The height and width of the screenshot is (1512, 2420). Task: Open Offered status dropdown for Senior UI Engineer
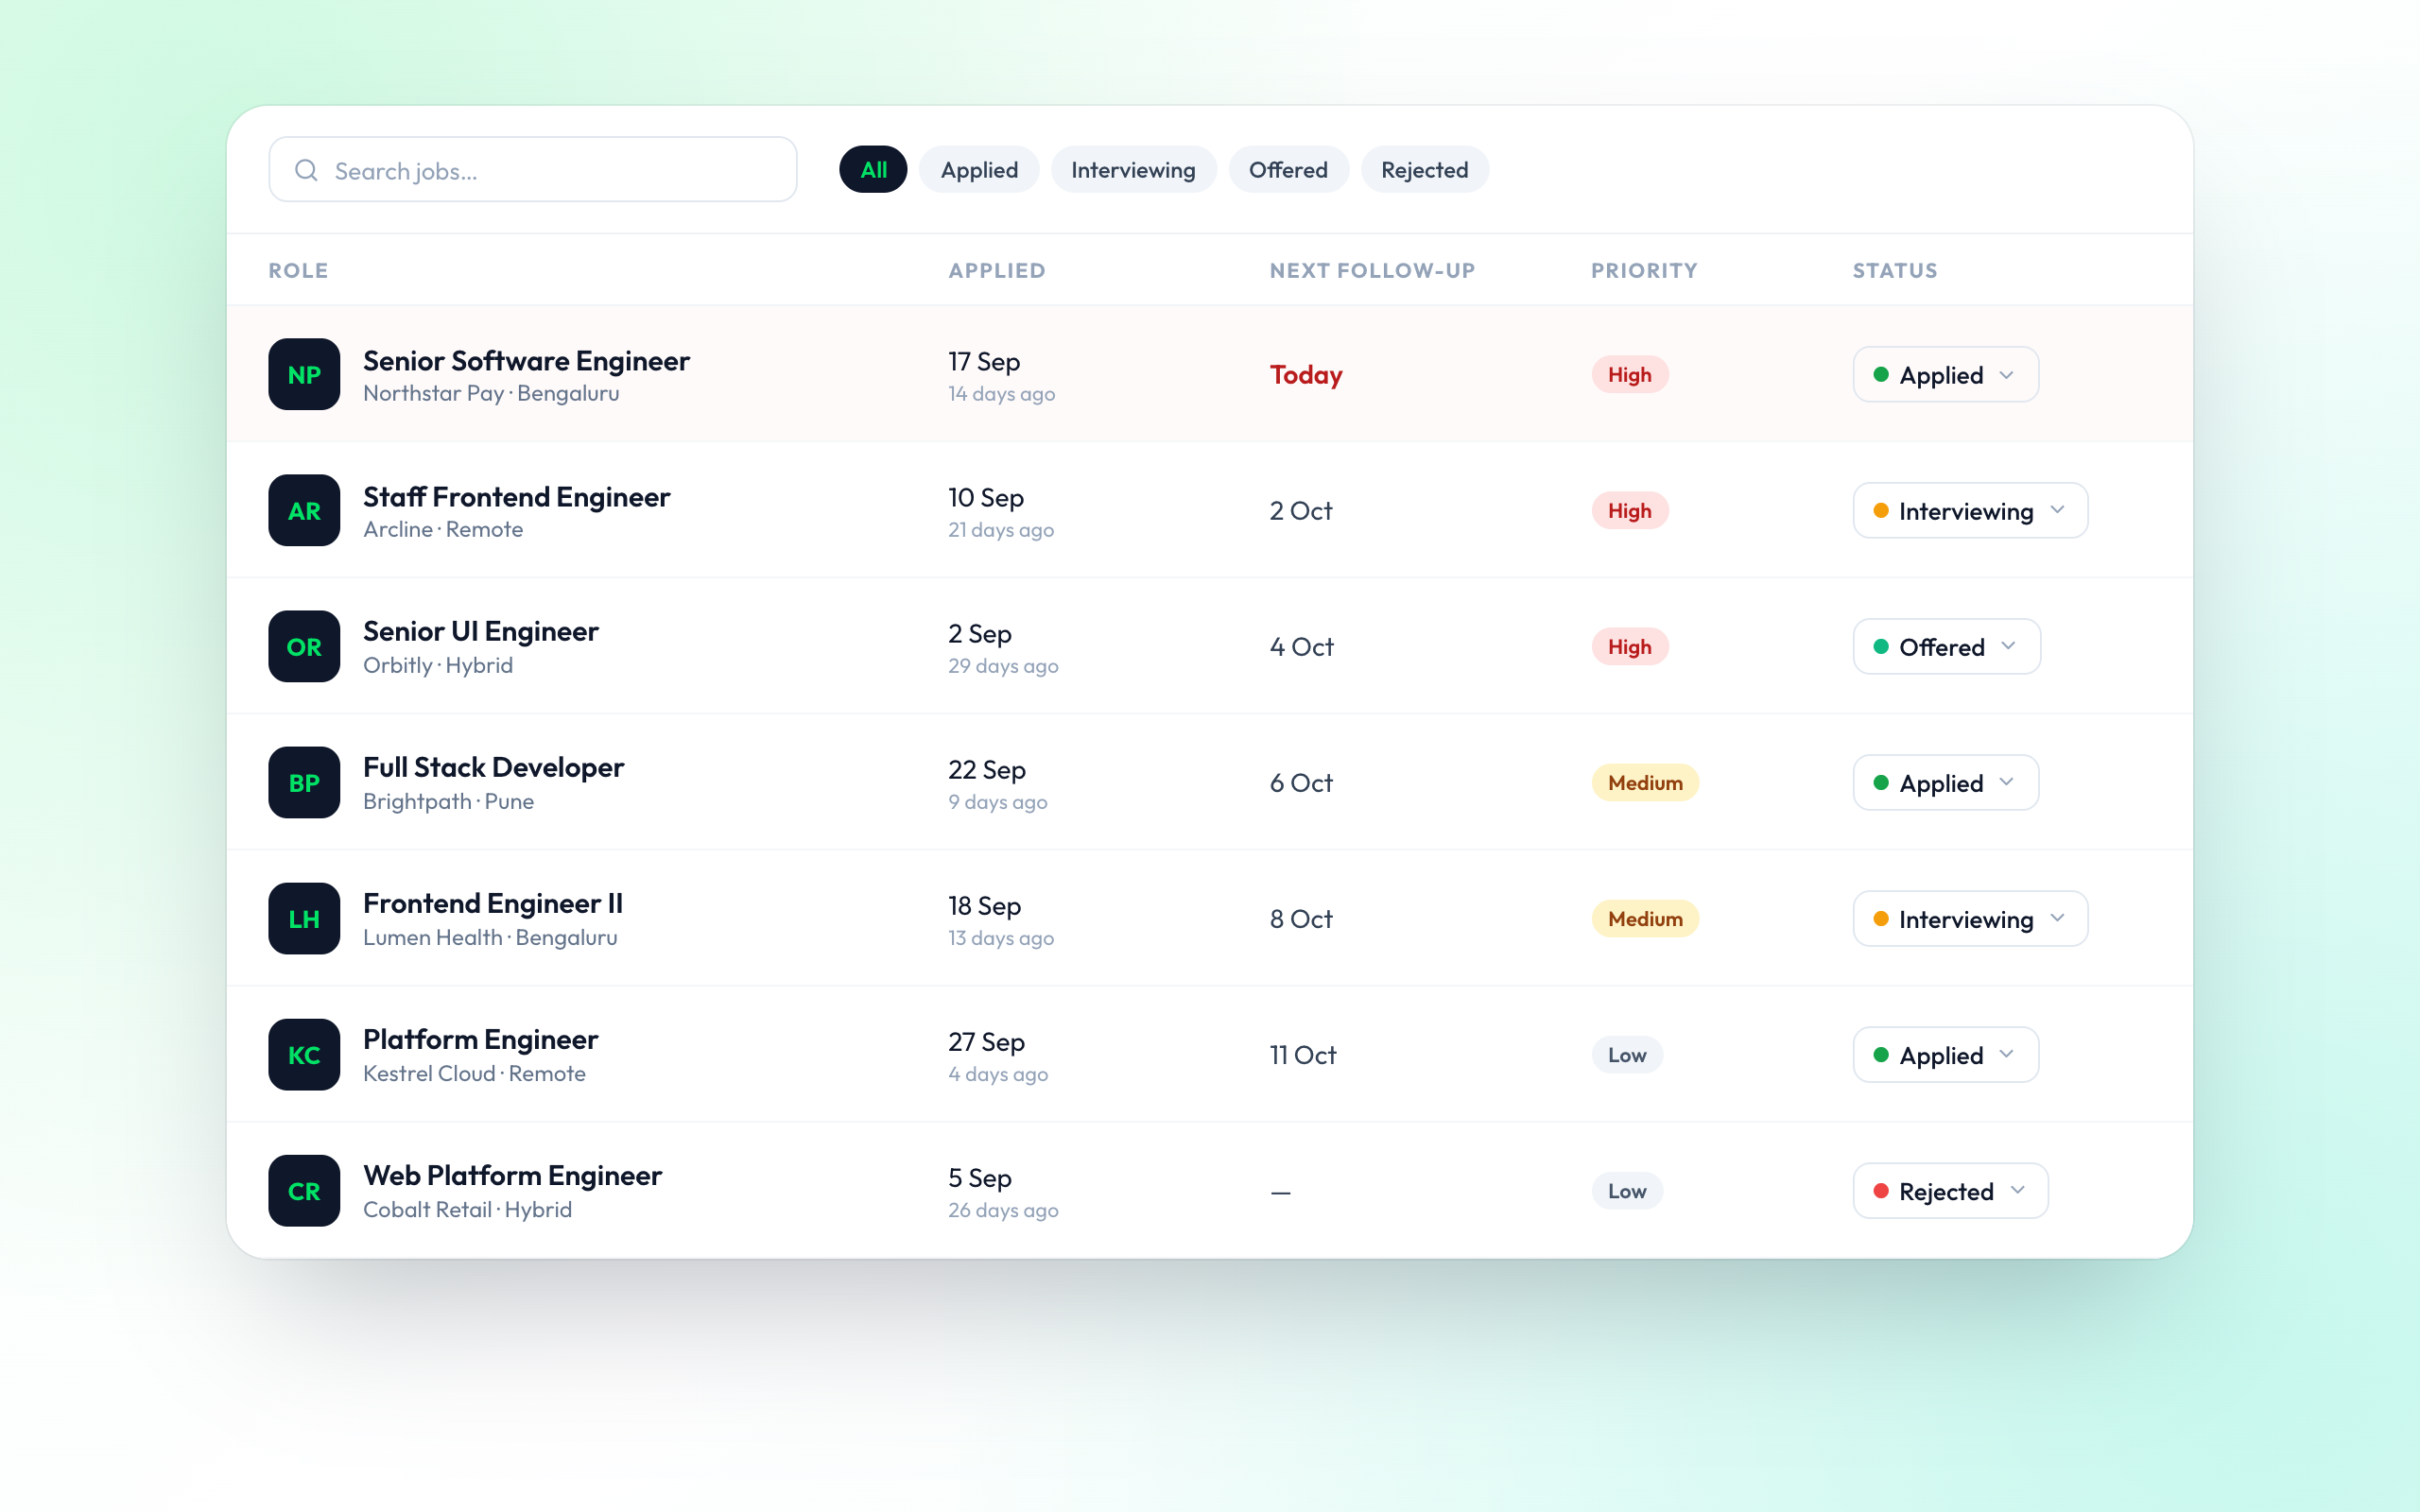coord(1946,646)
